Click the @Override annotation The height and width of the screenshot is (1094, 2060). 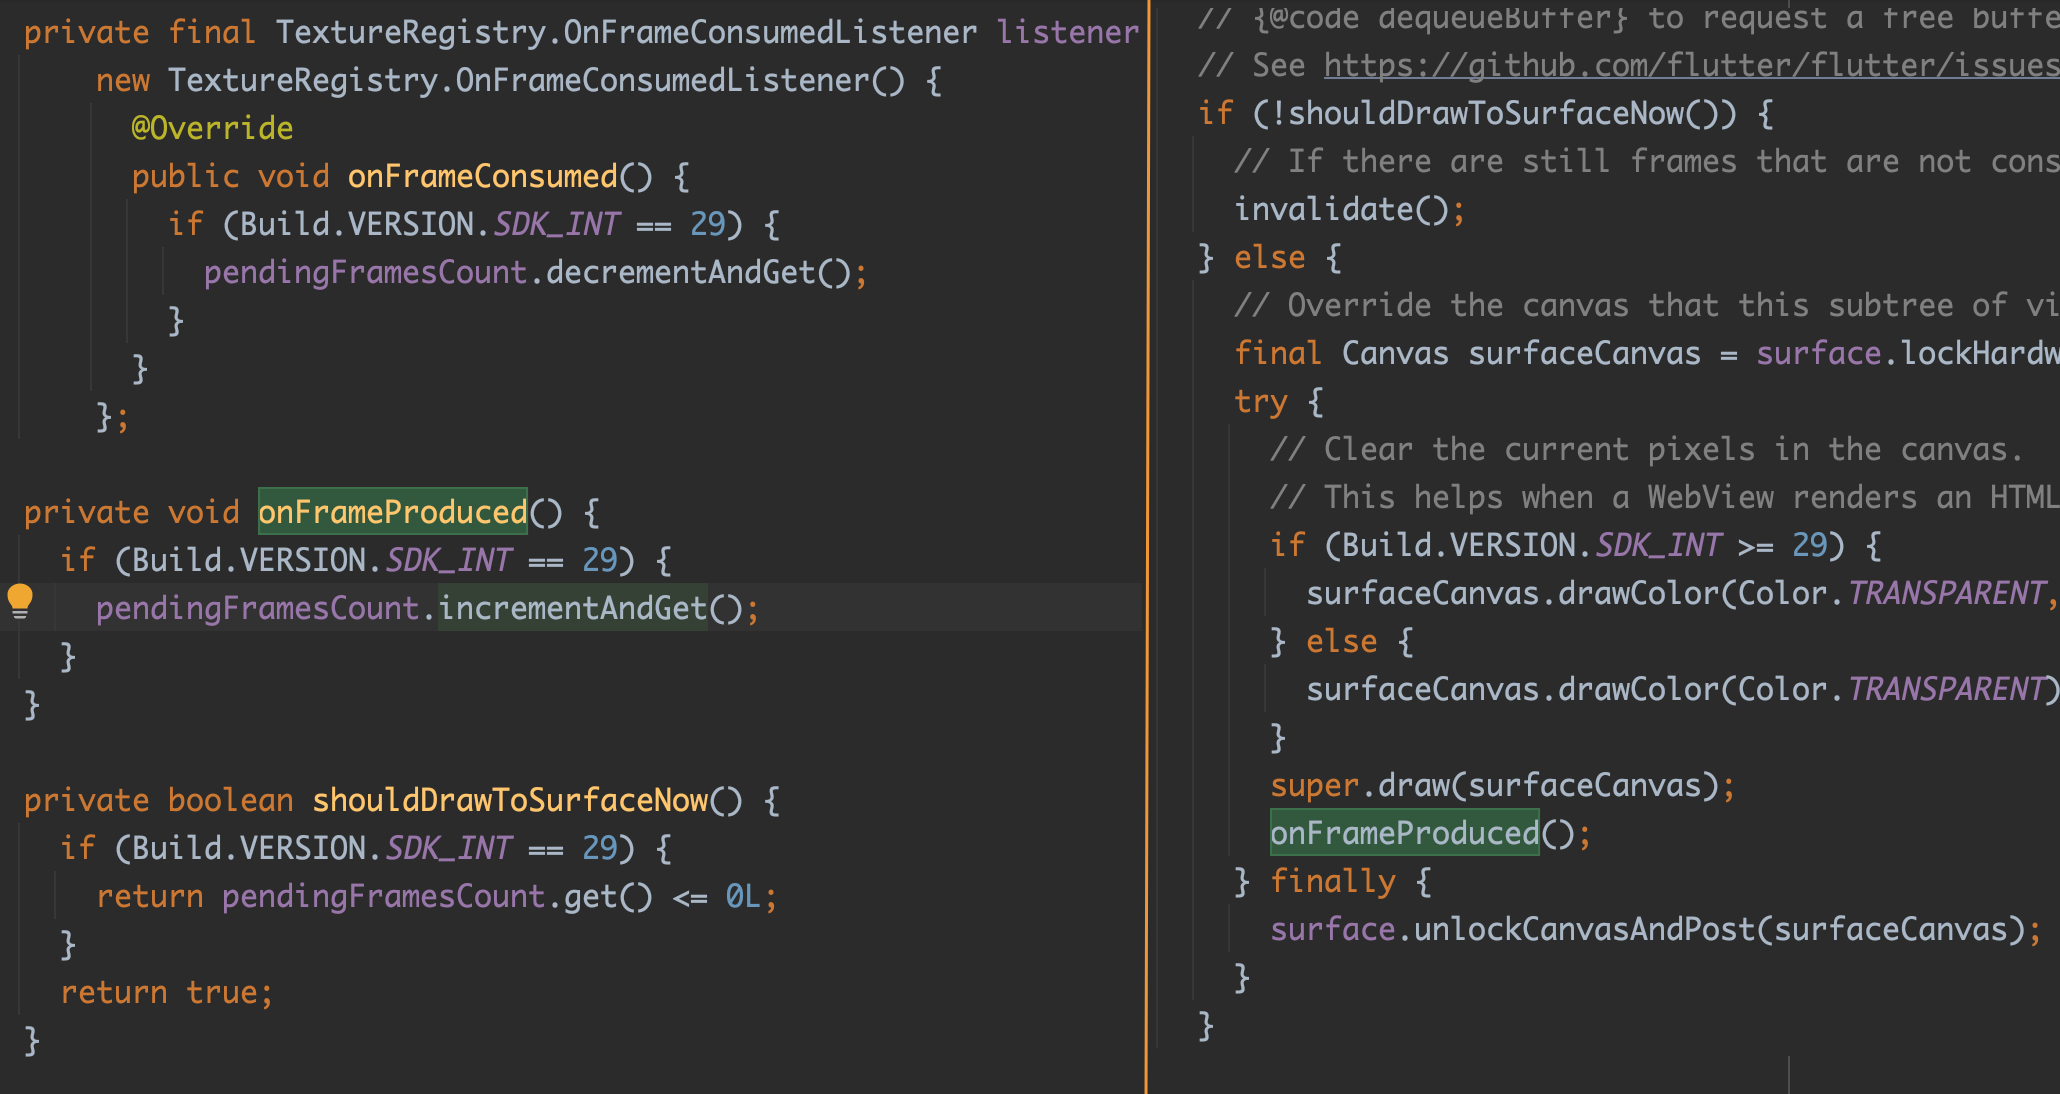pyautogui.click(x=212, y=128)
